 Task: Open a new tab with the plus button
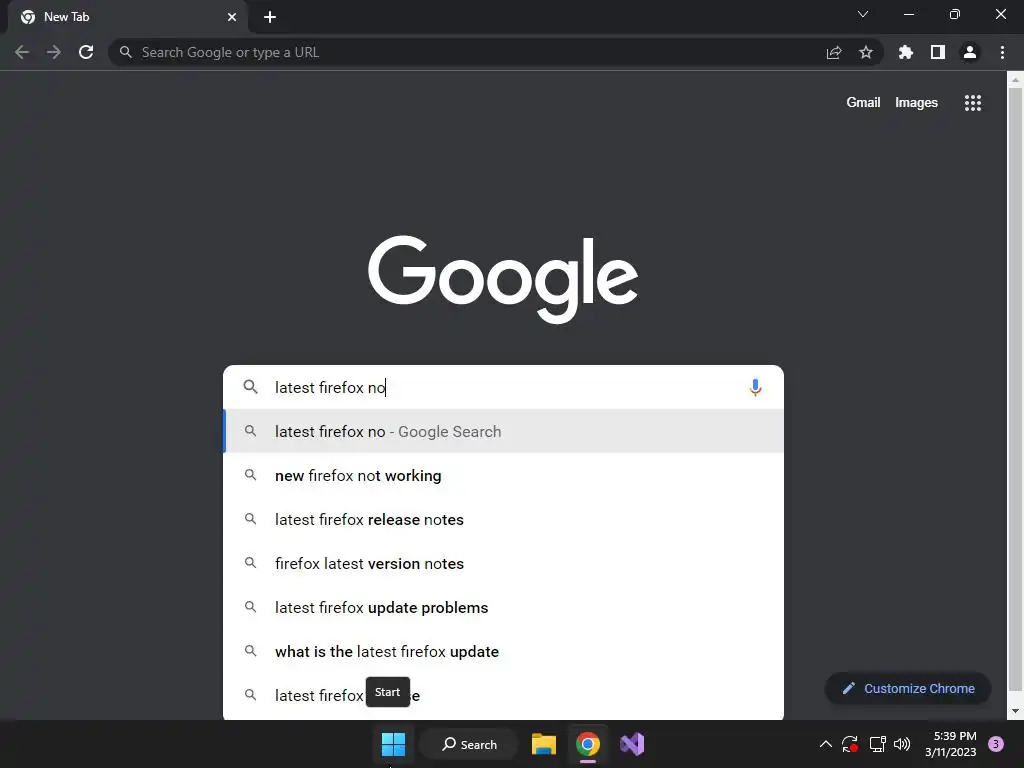point(270,18)
